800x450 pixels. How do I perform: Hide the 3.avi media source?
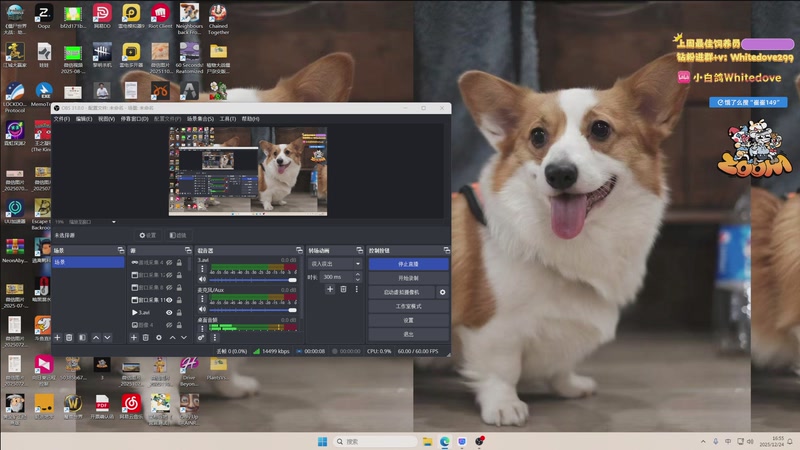coord(169,313)
